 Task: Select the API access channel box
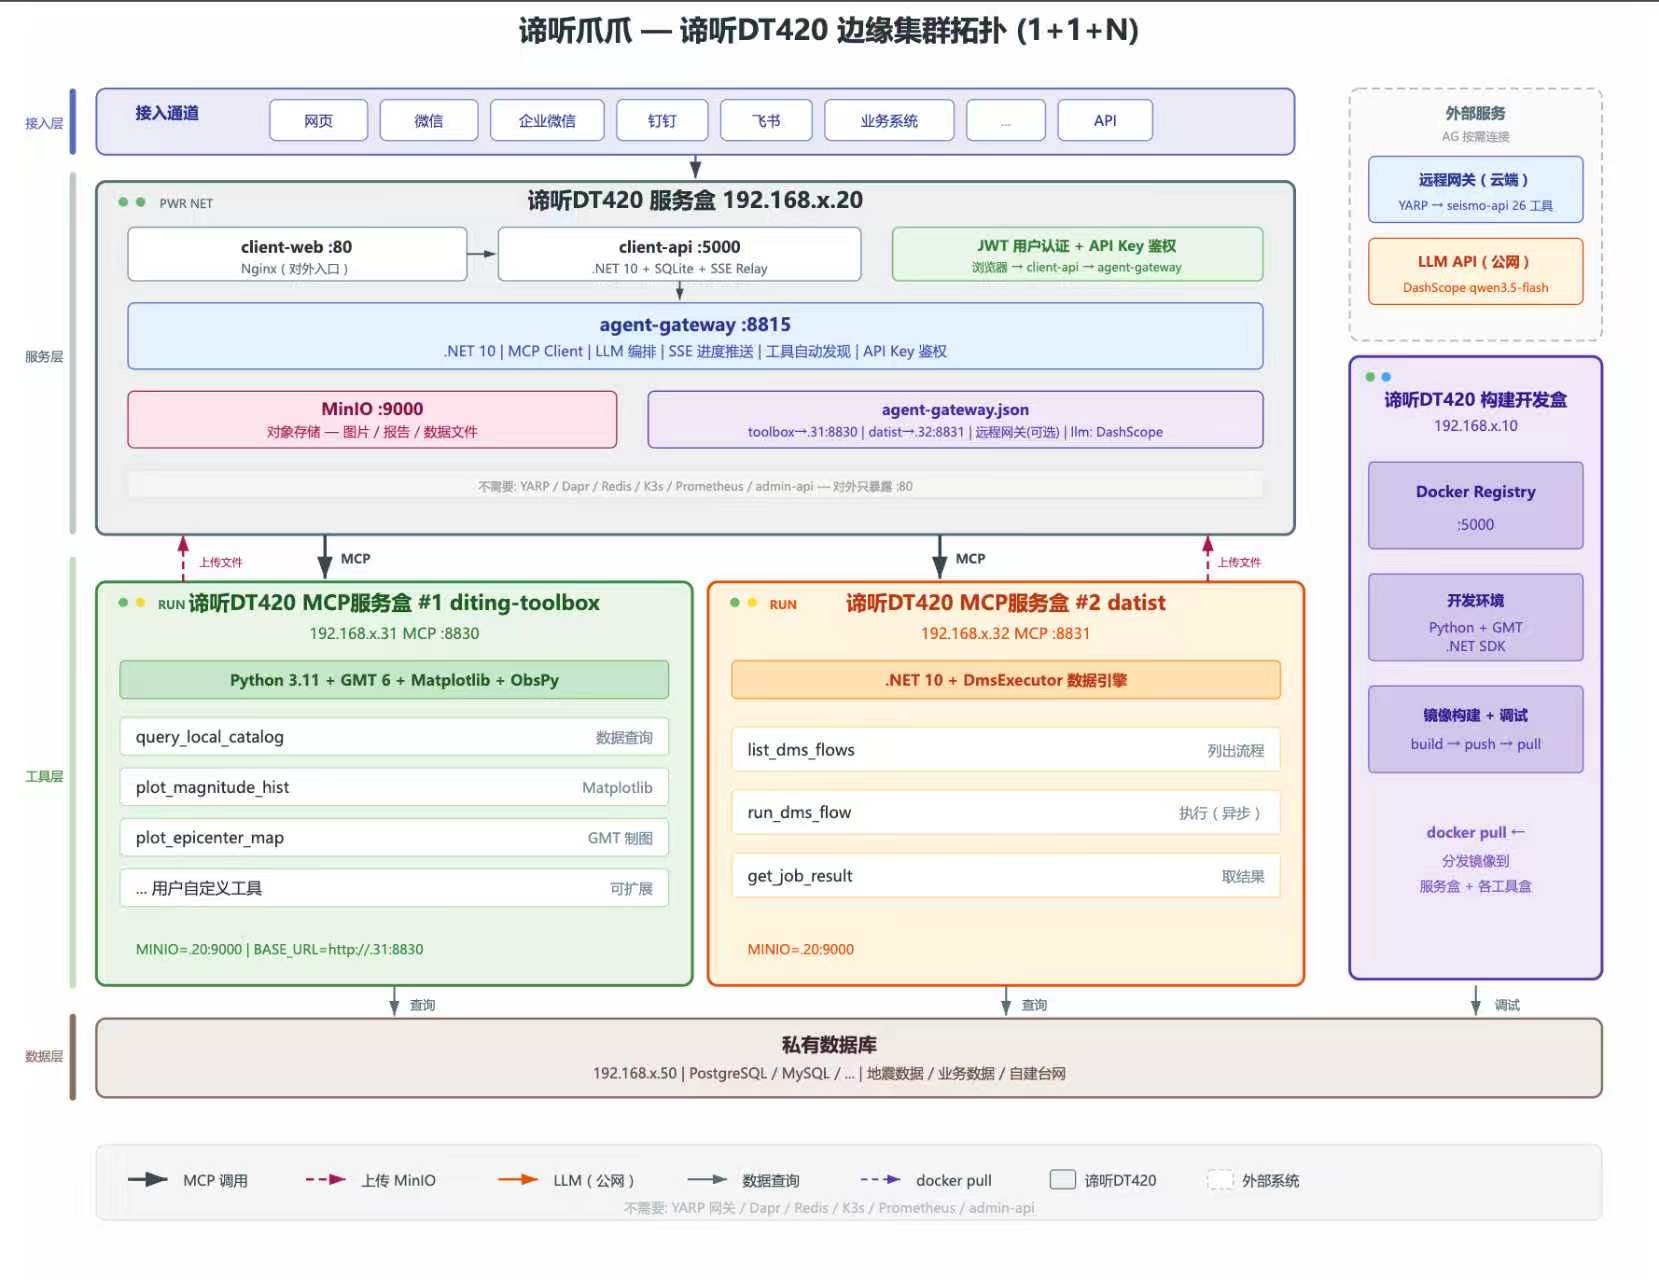[1104, 121]
